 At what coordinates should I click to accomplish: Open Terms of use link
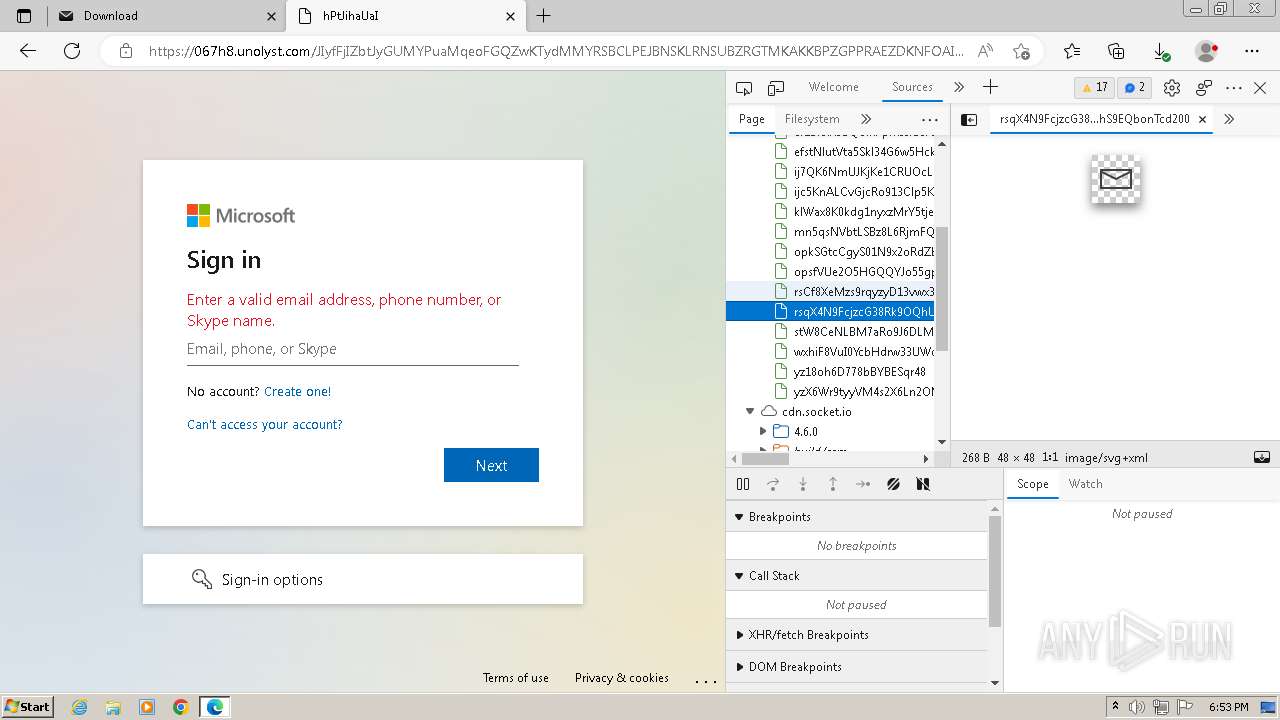pos(516,678)
